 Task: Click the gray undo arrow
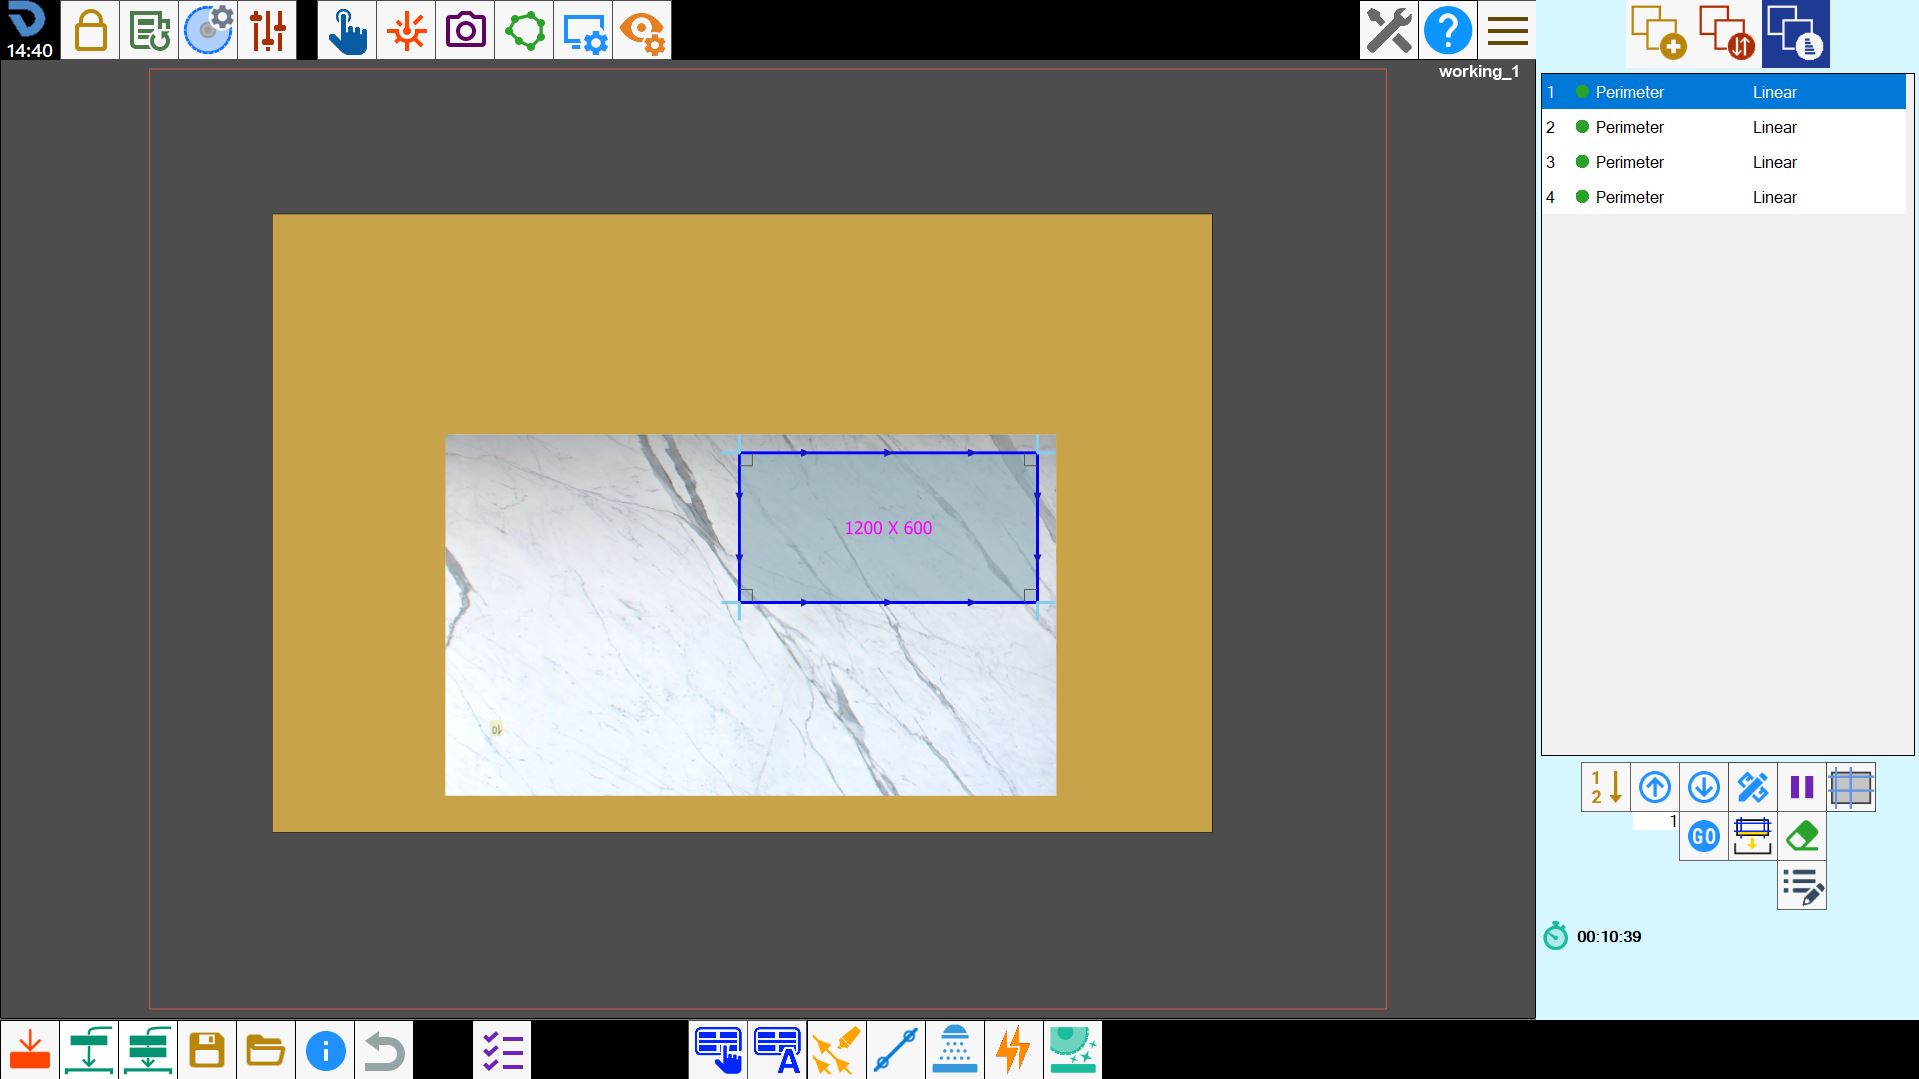[x=384, y=1050]
